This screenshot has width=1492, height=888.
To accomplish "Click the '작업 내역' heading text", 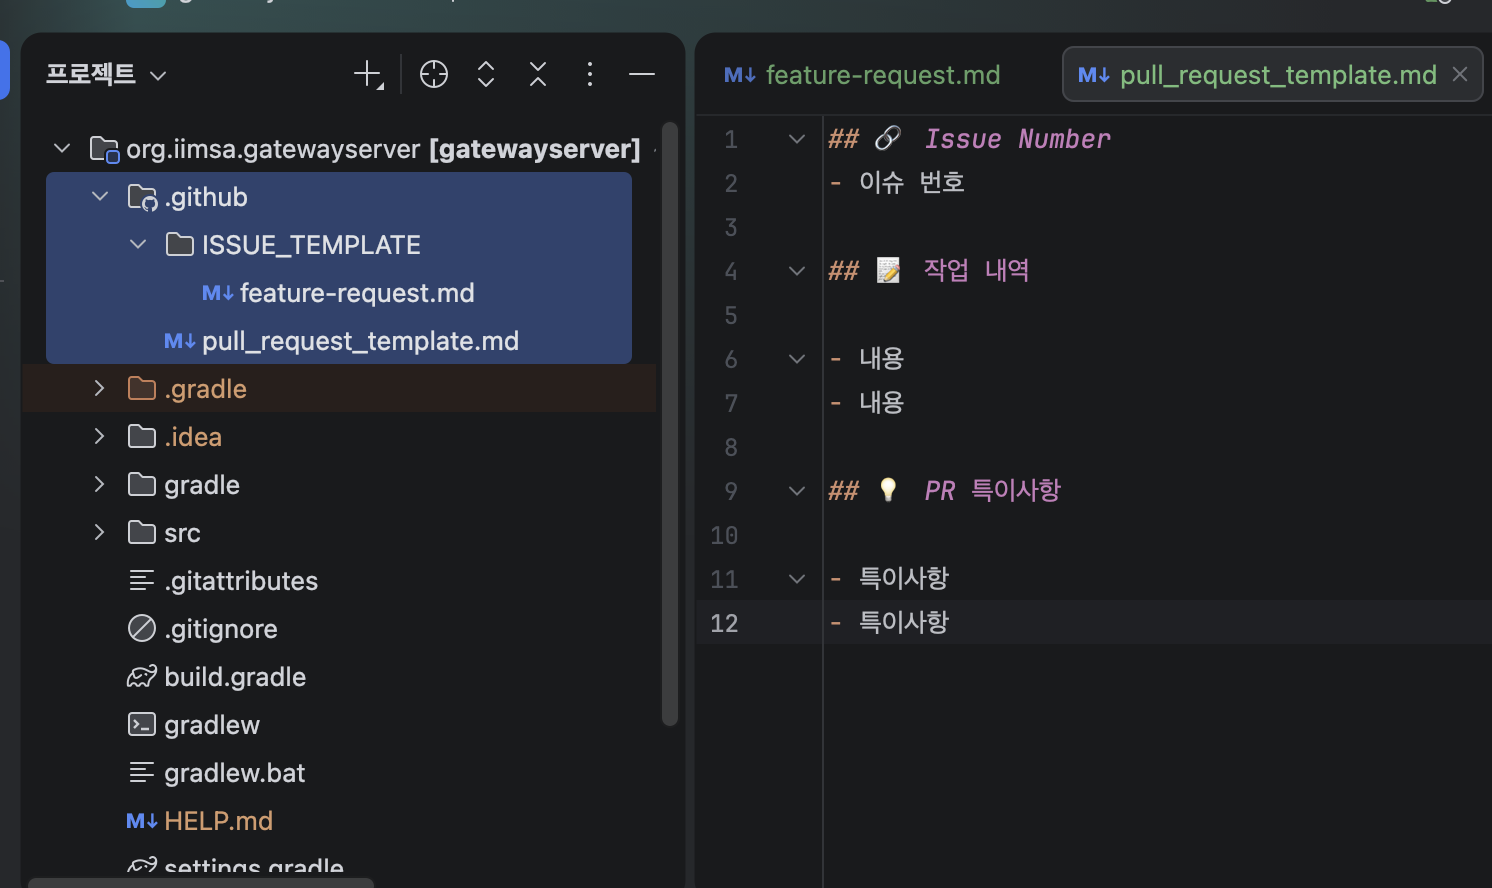I will (976, 270).
